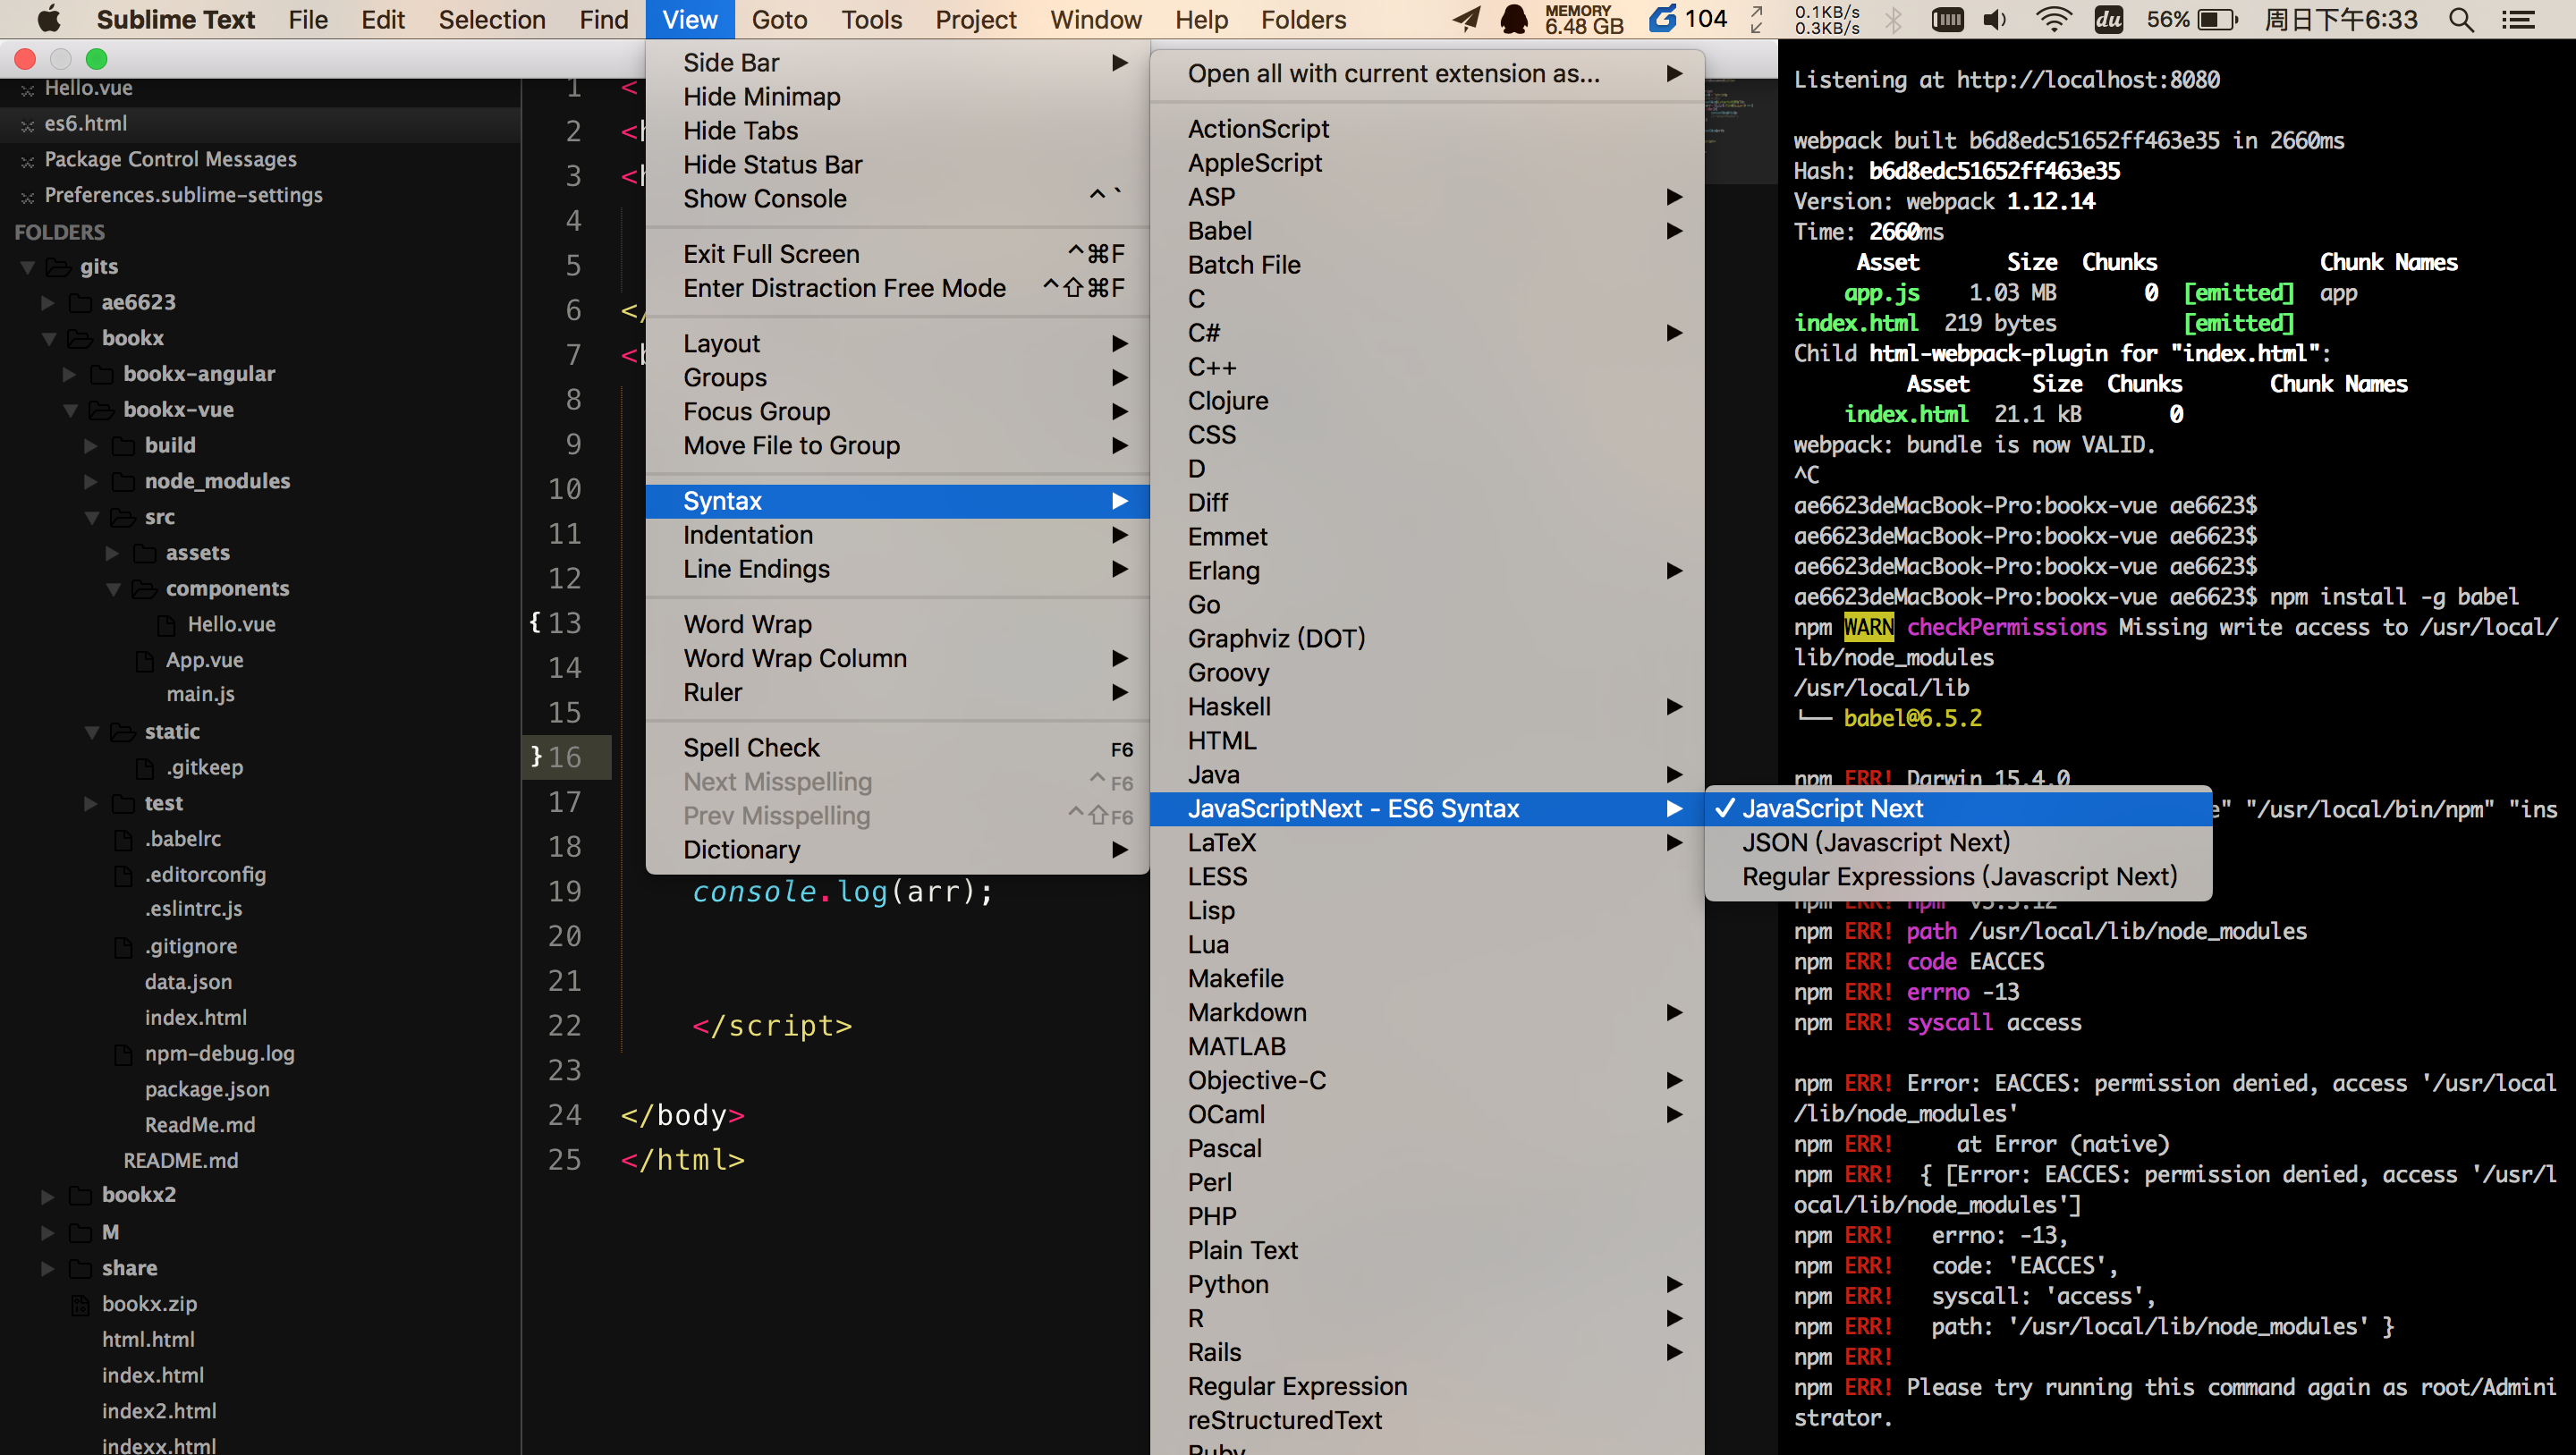The width and height of the screenshot is (2576, 1455).
Task: Choose Exit Full Screen
Action: [x=897, y=254]
